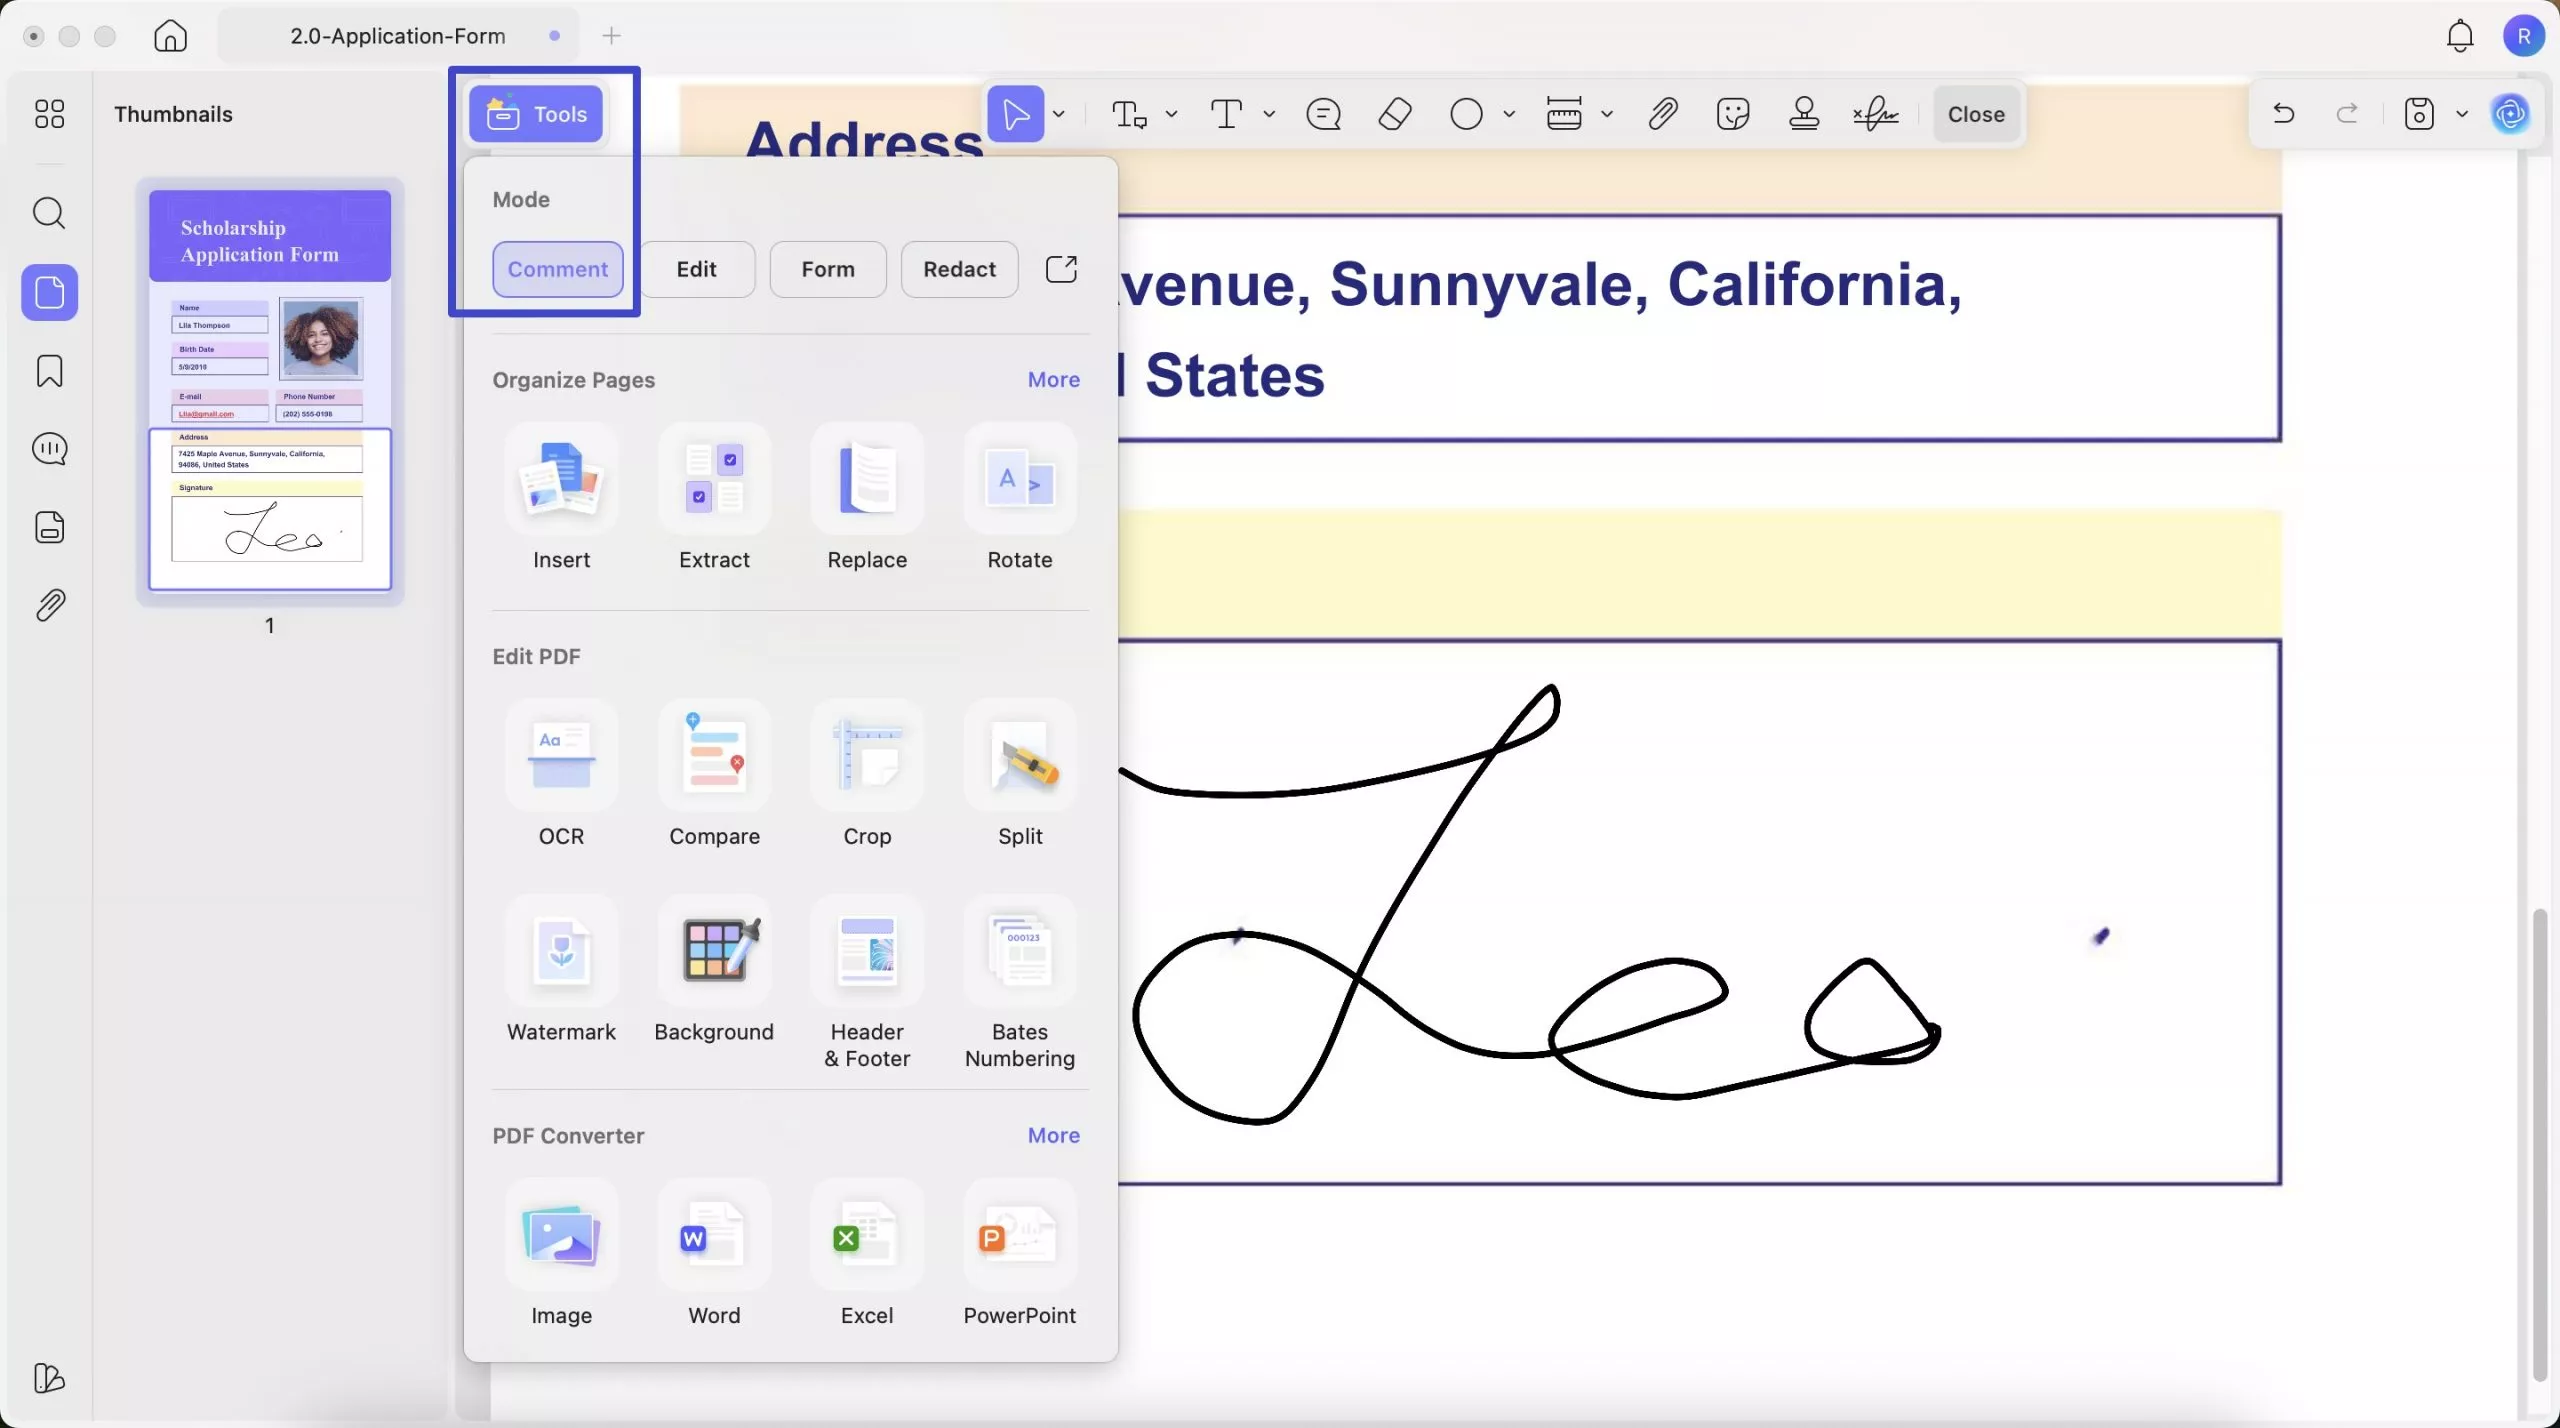Expand the pointer tool dropdown arrow
This screenshot has width=2560, height=1428.
coord(1059,114)
